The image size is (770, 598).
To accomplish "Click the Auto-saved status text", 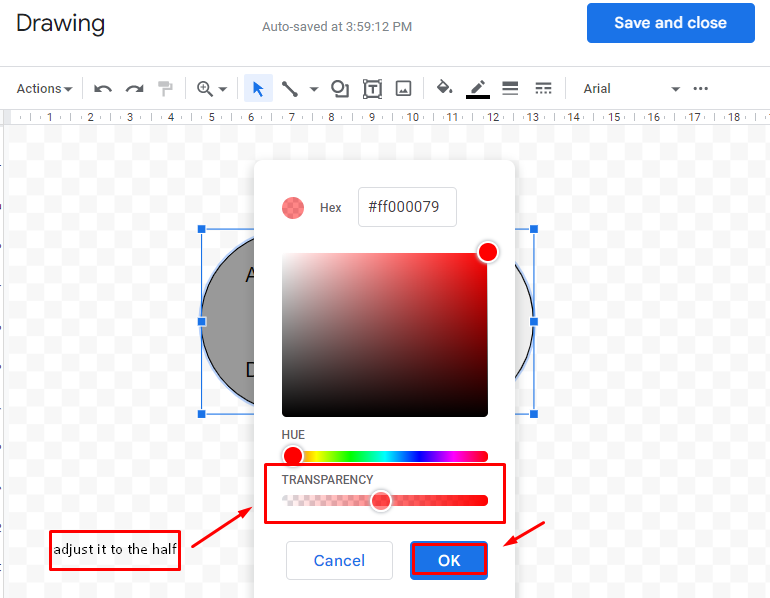I will pyautogui.click(x=337, y=27).
